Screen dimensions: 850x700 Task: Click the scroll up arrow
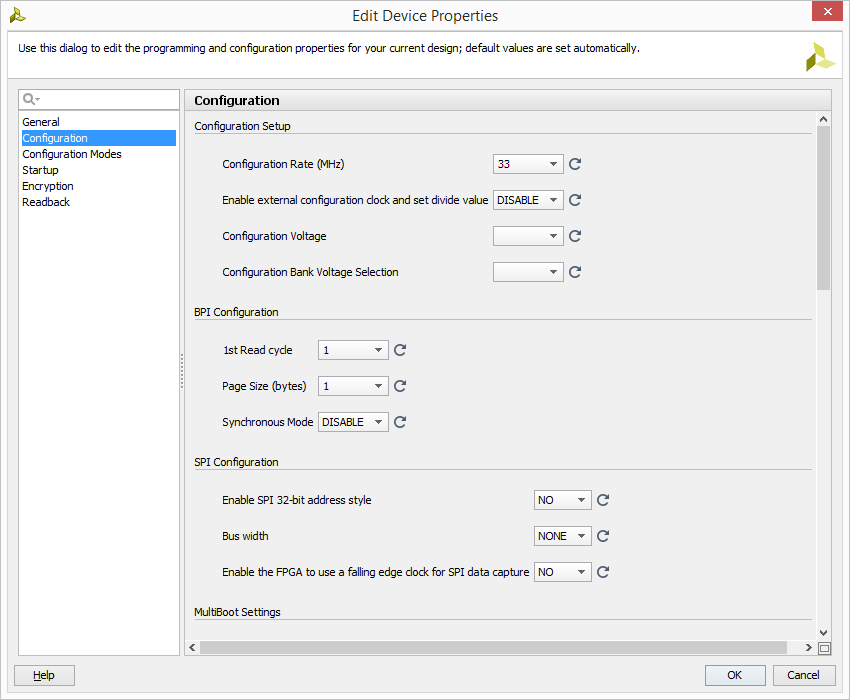coord(823,119)
